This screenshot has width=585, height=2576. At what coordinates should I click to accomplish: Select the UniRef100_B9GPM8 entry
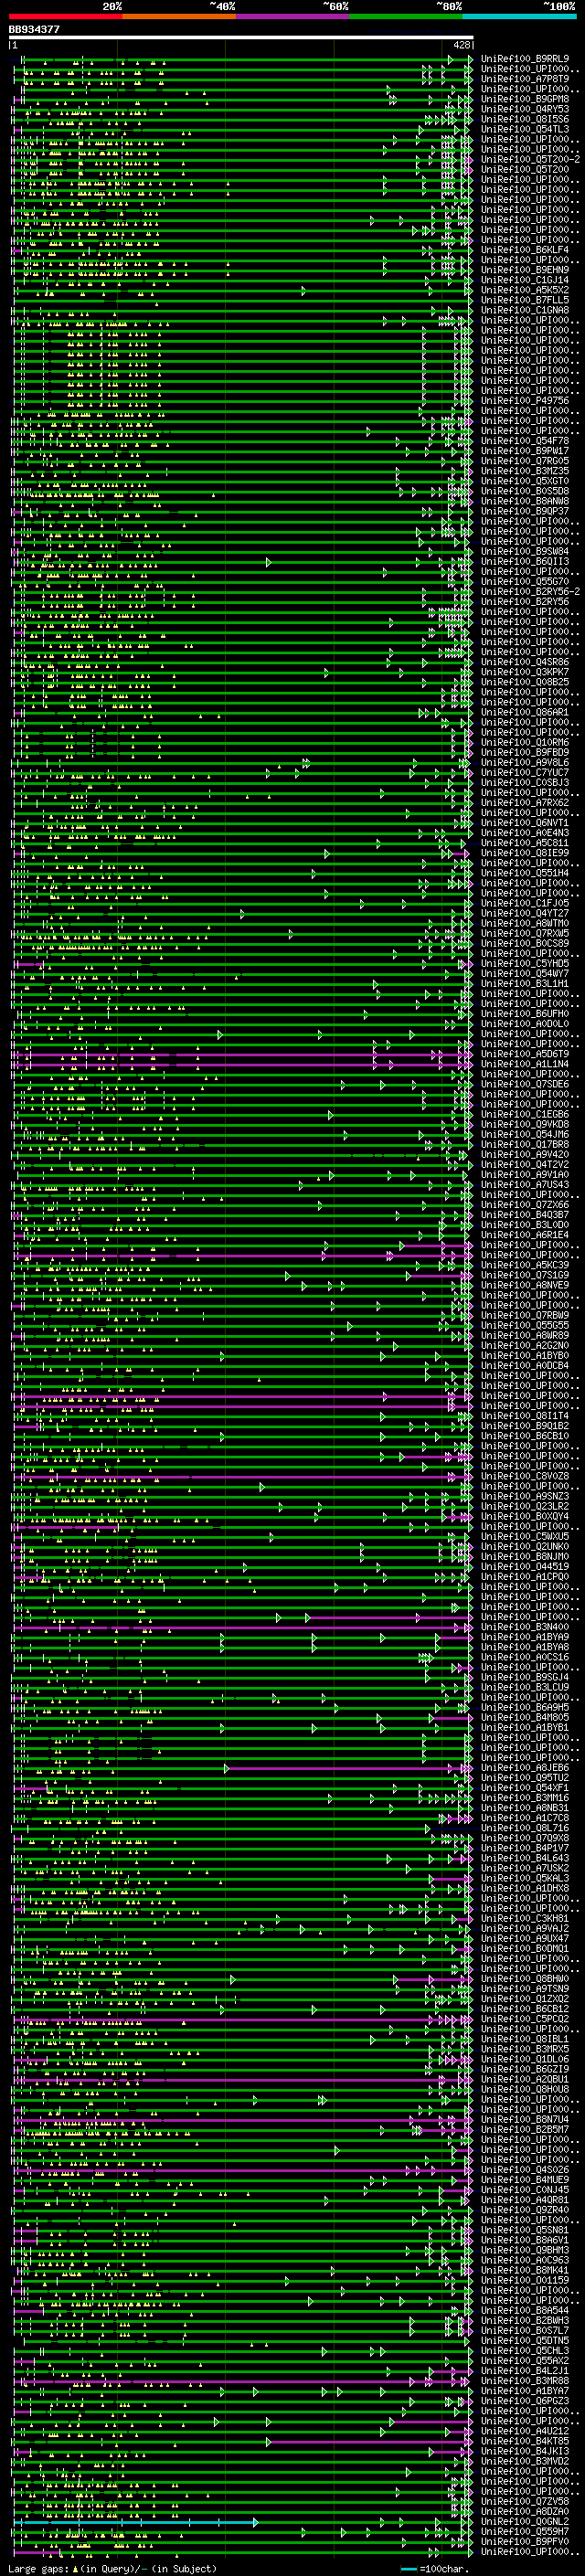tap(525, 99)
